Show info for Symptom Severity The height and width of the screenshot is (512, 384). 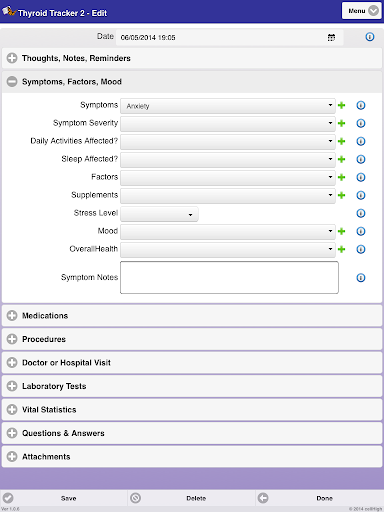[361, 123]
